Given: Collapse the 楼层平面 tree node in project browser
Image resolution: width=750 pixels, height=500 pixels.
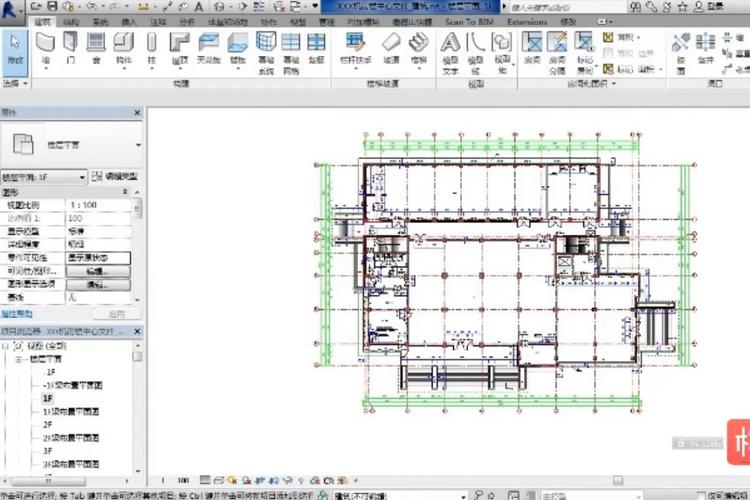Looking at the screenshot, I should point(19,359).
